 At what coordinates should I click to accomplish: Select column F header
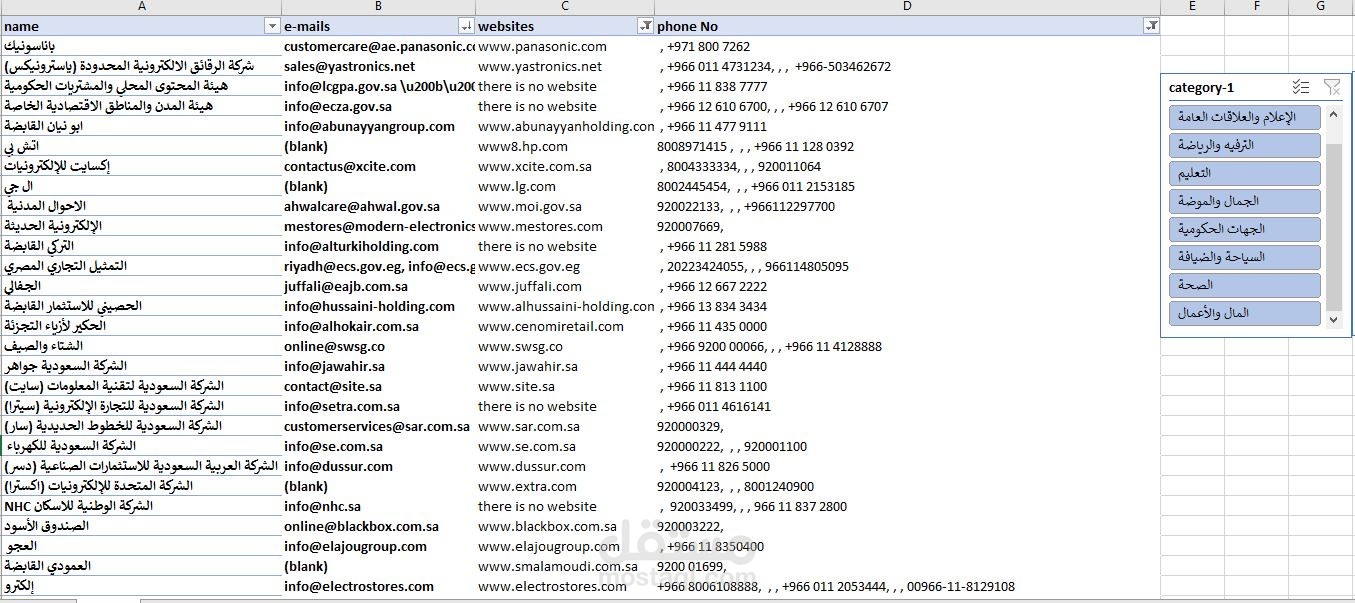[x=1256, y=7]
